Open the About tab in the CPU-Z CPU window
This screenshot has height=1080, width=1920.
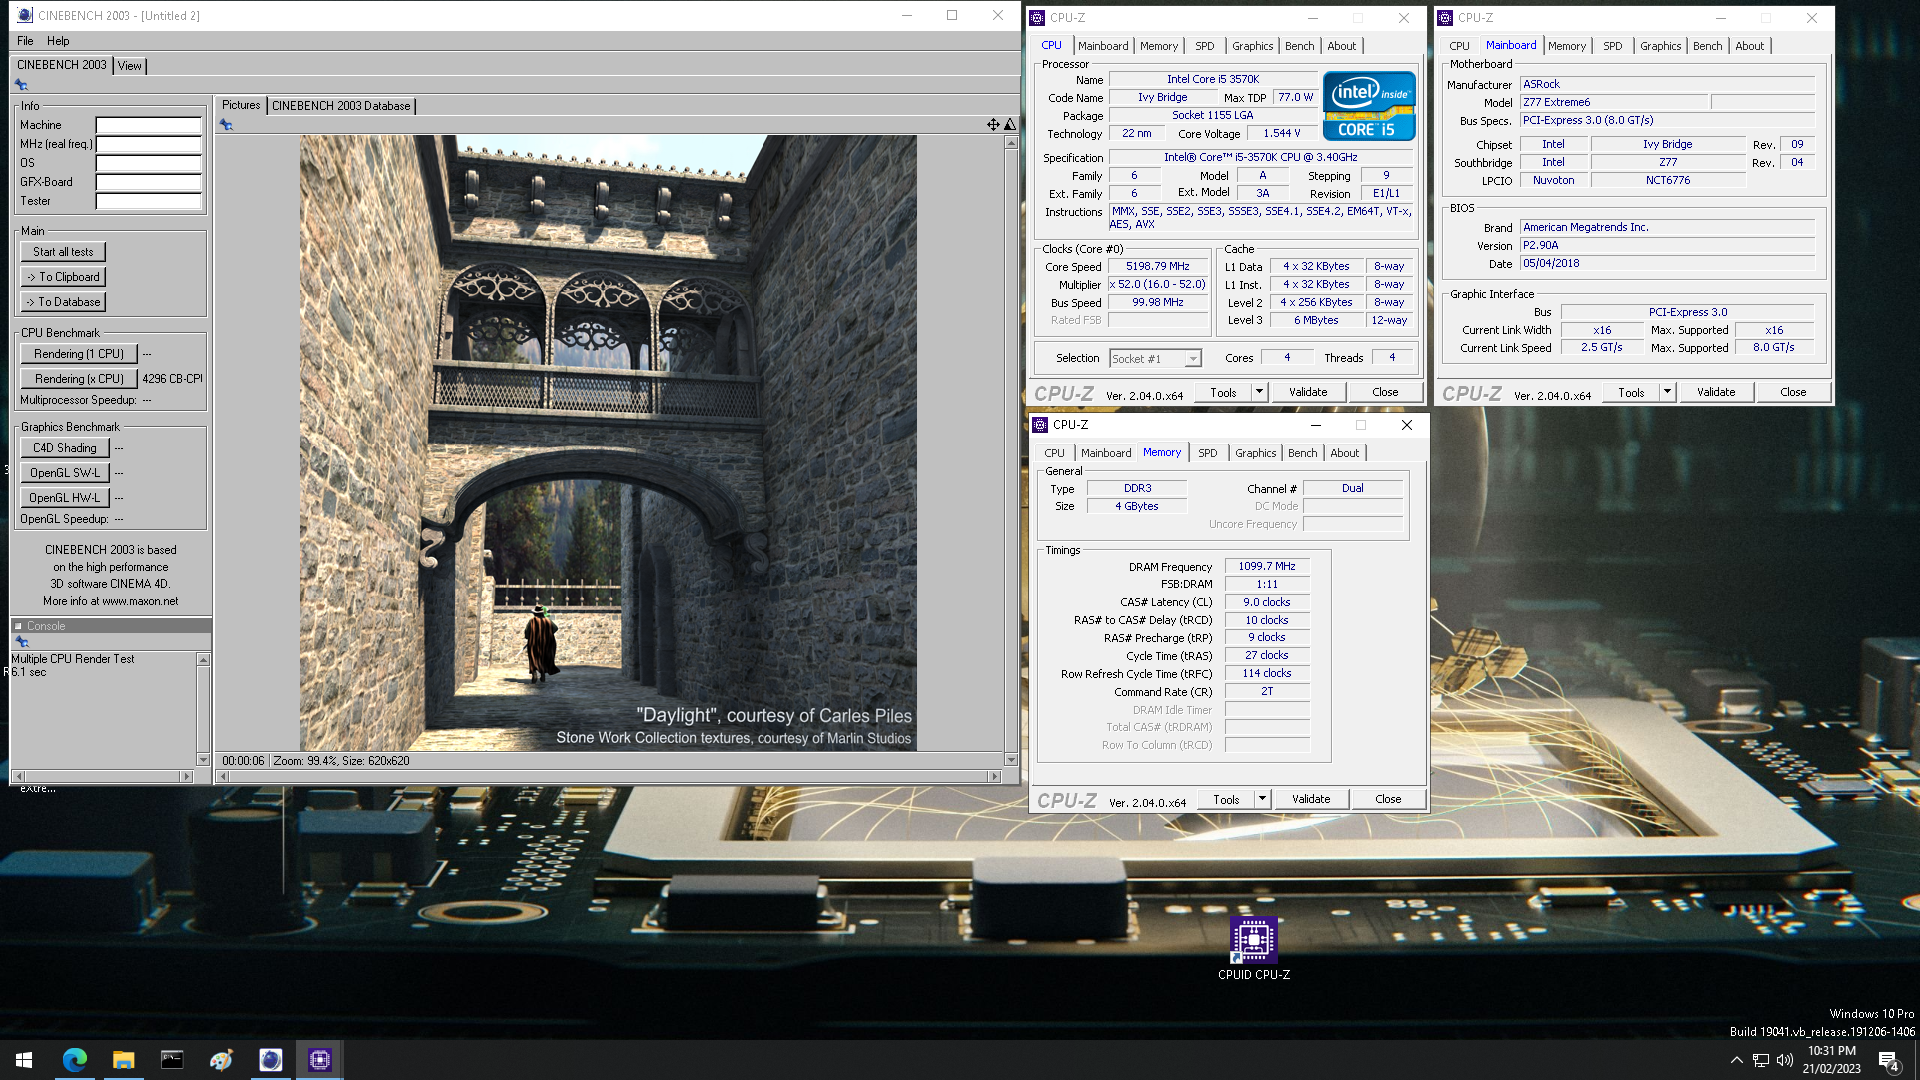[1342, 46]
